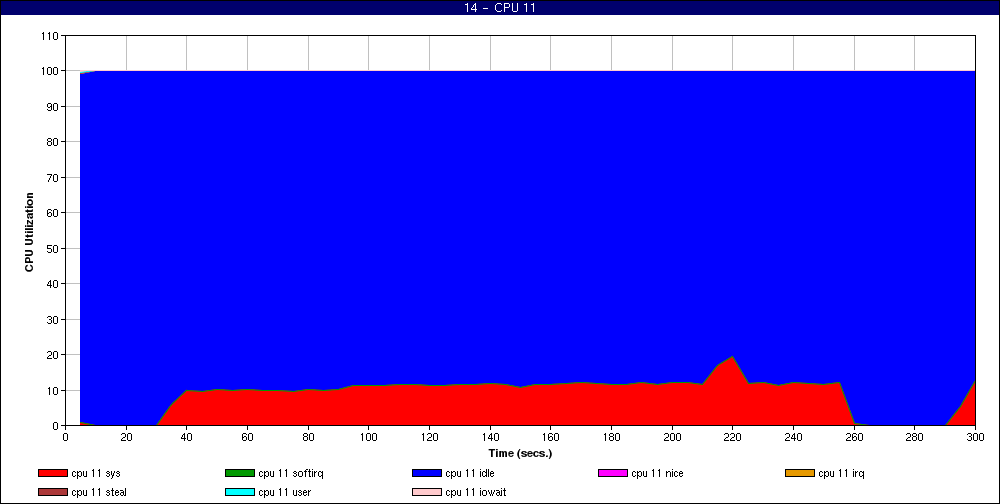Select the 'cpu 11 iowait' legend label
The image size is (1000, 504).
(476, 493)
